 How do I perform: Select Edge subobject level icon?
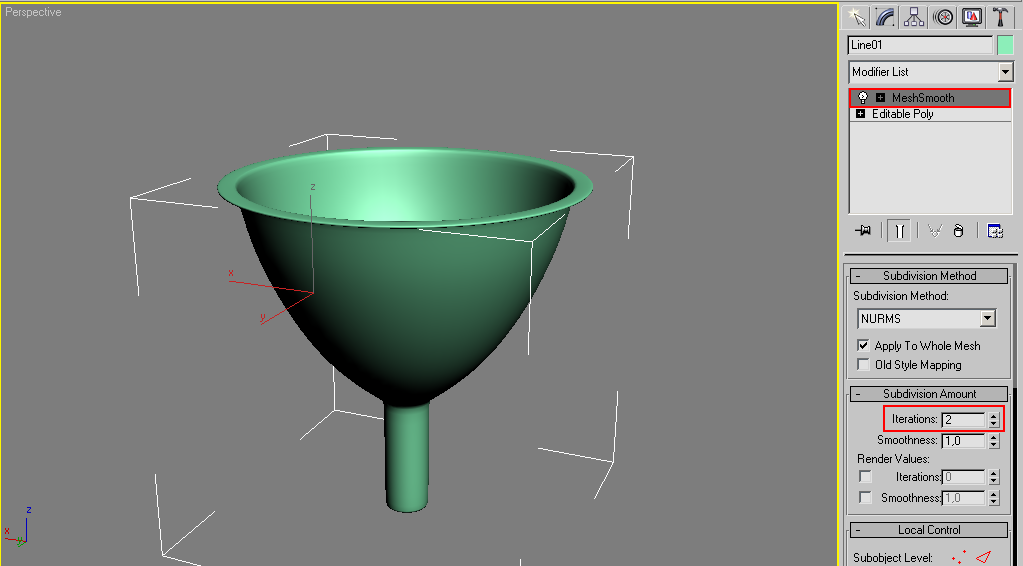click(985, 558)
